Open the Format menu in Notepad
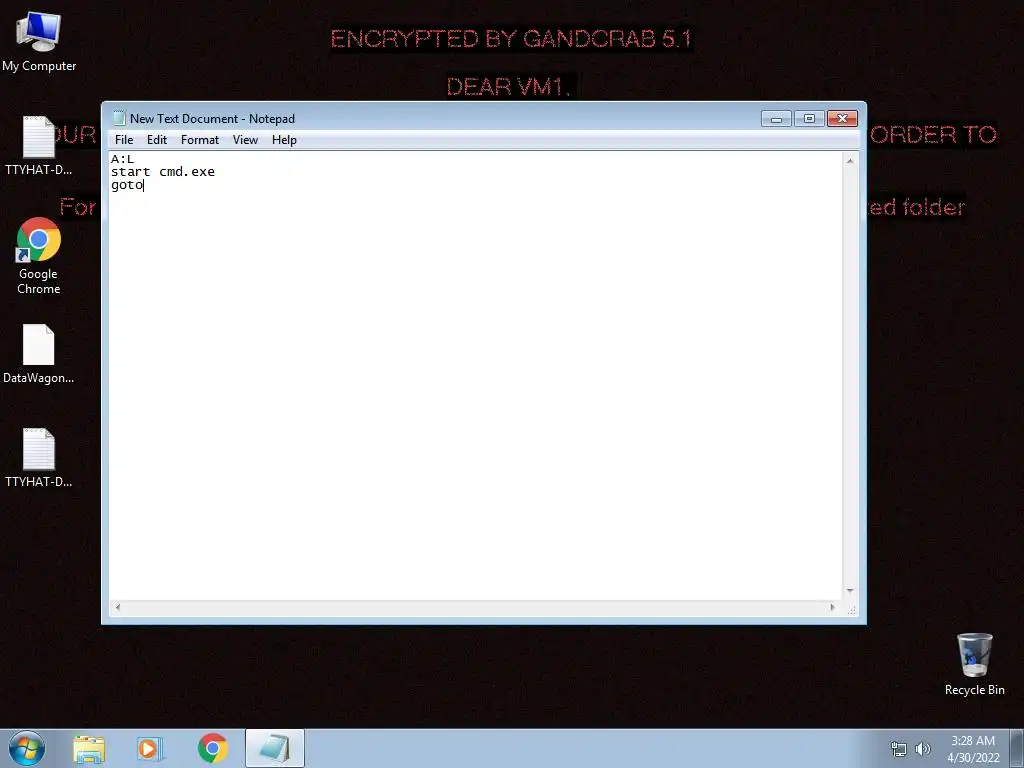Viewport: 1024px width, 768px height. (200, 140)
